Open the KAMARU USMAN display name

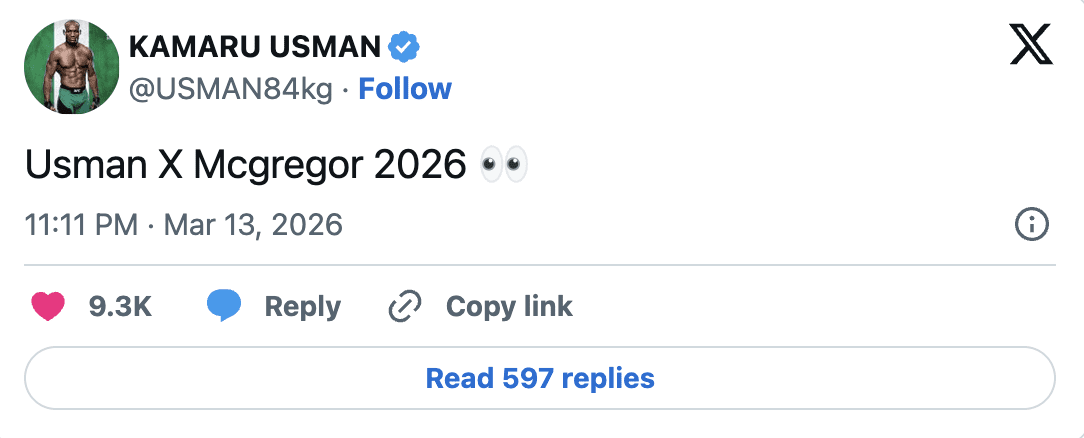[x=255, y=46]
